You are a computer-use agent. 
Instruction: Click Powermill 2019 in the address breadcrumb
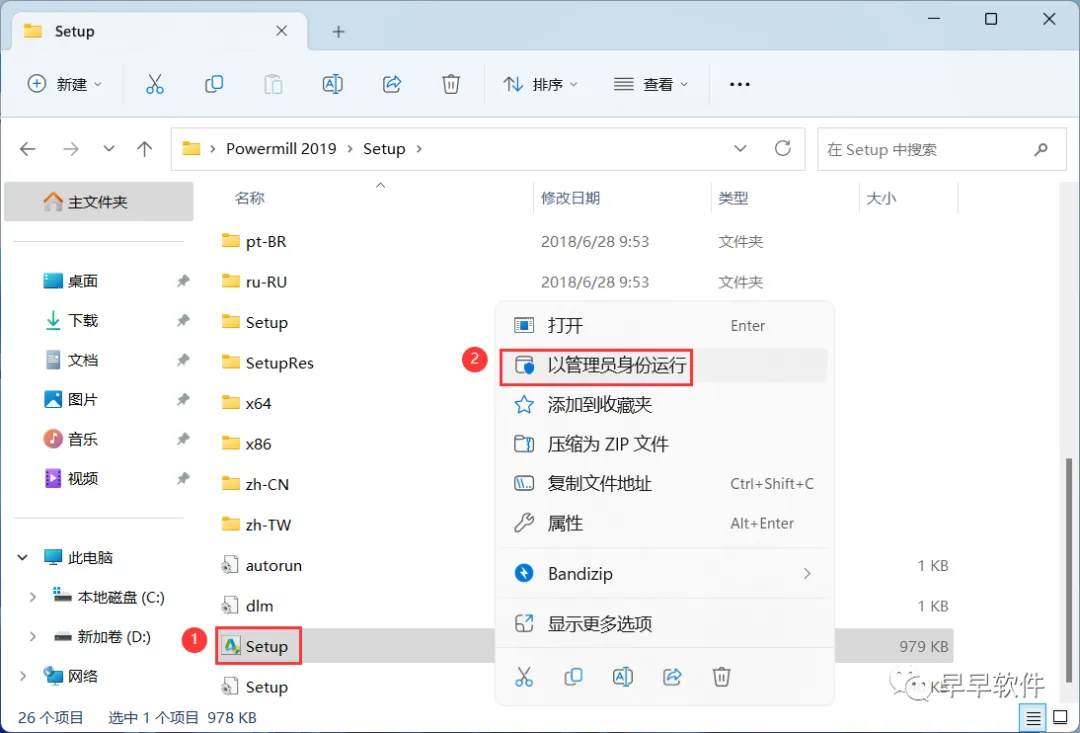pos(281,149)
